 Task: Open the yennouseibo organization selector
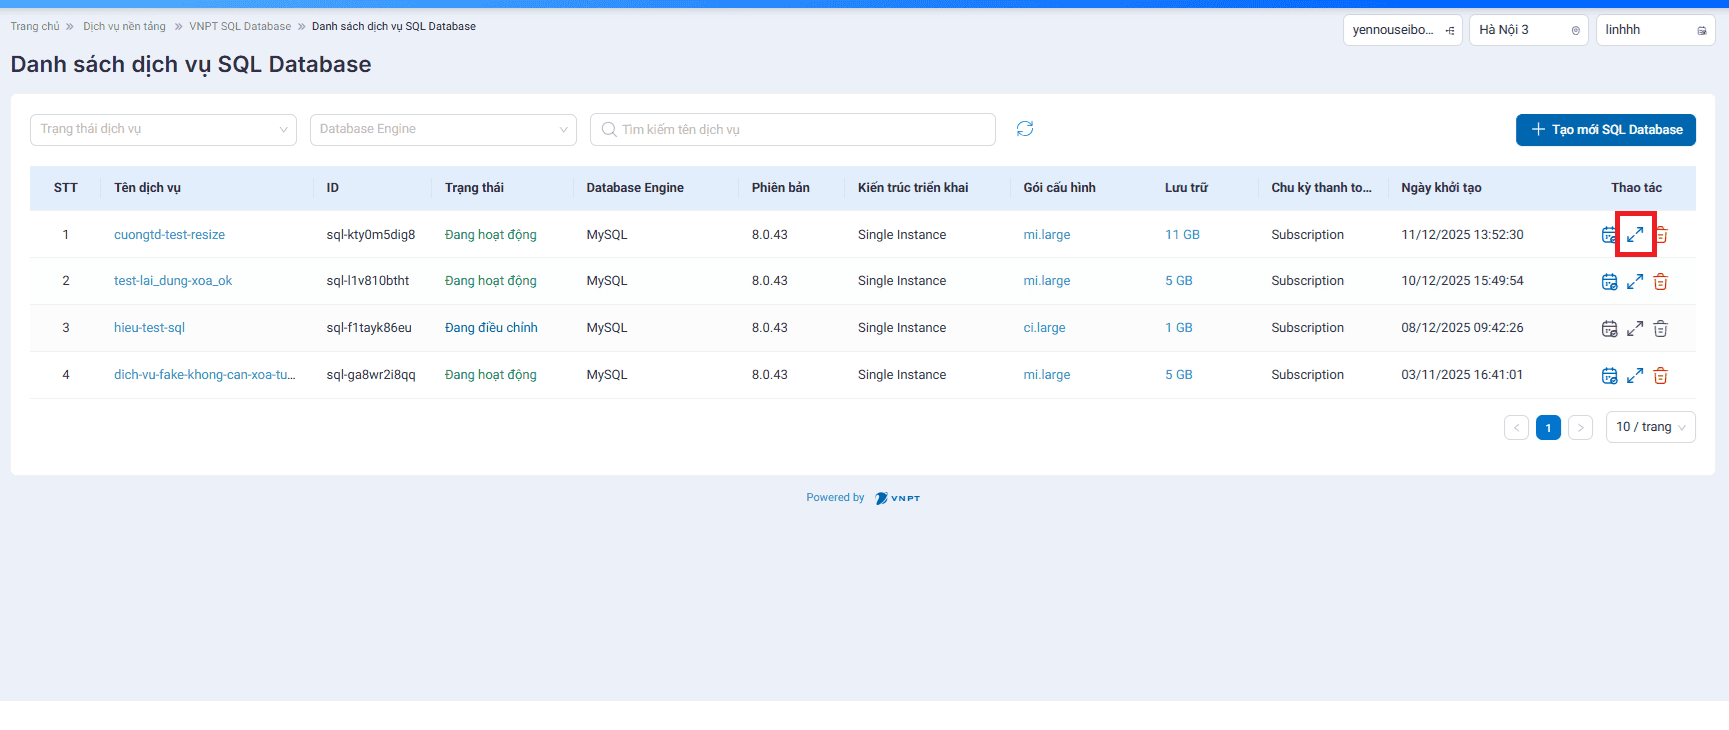click(1402, 30)
